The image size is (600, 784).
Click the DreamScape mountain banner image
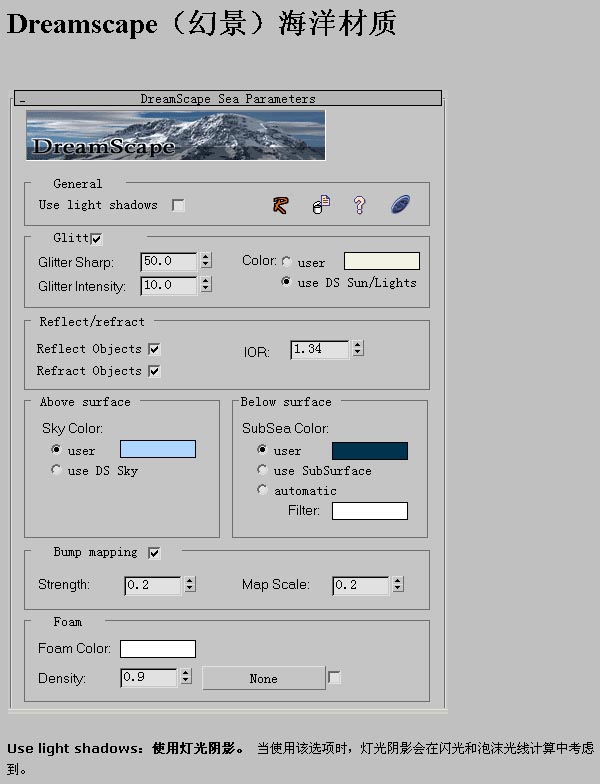[x=176, y=136]
